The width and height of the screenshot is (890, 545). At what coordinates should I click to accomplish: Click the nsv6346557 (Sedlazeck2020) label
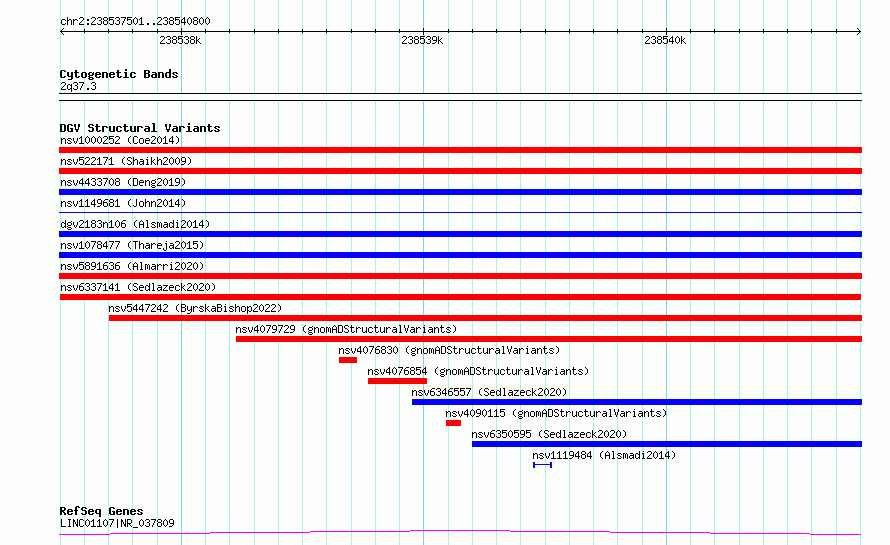coord(489,392)
